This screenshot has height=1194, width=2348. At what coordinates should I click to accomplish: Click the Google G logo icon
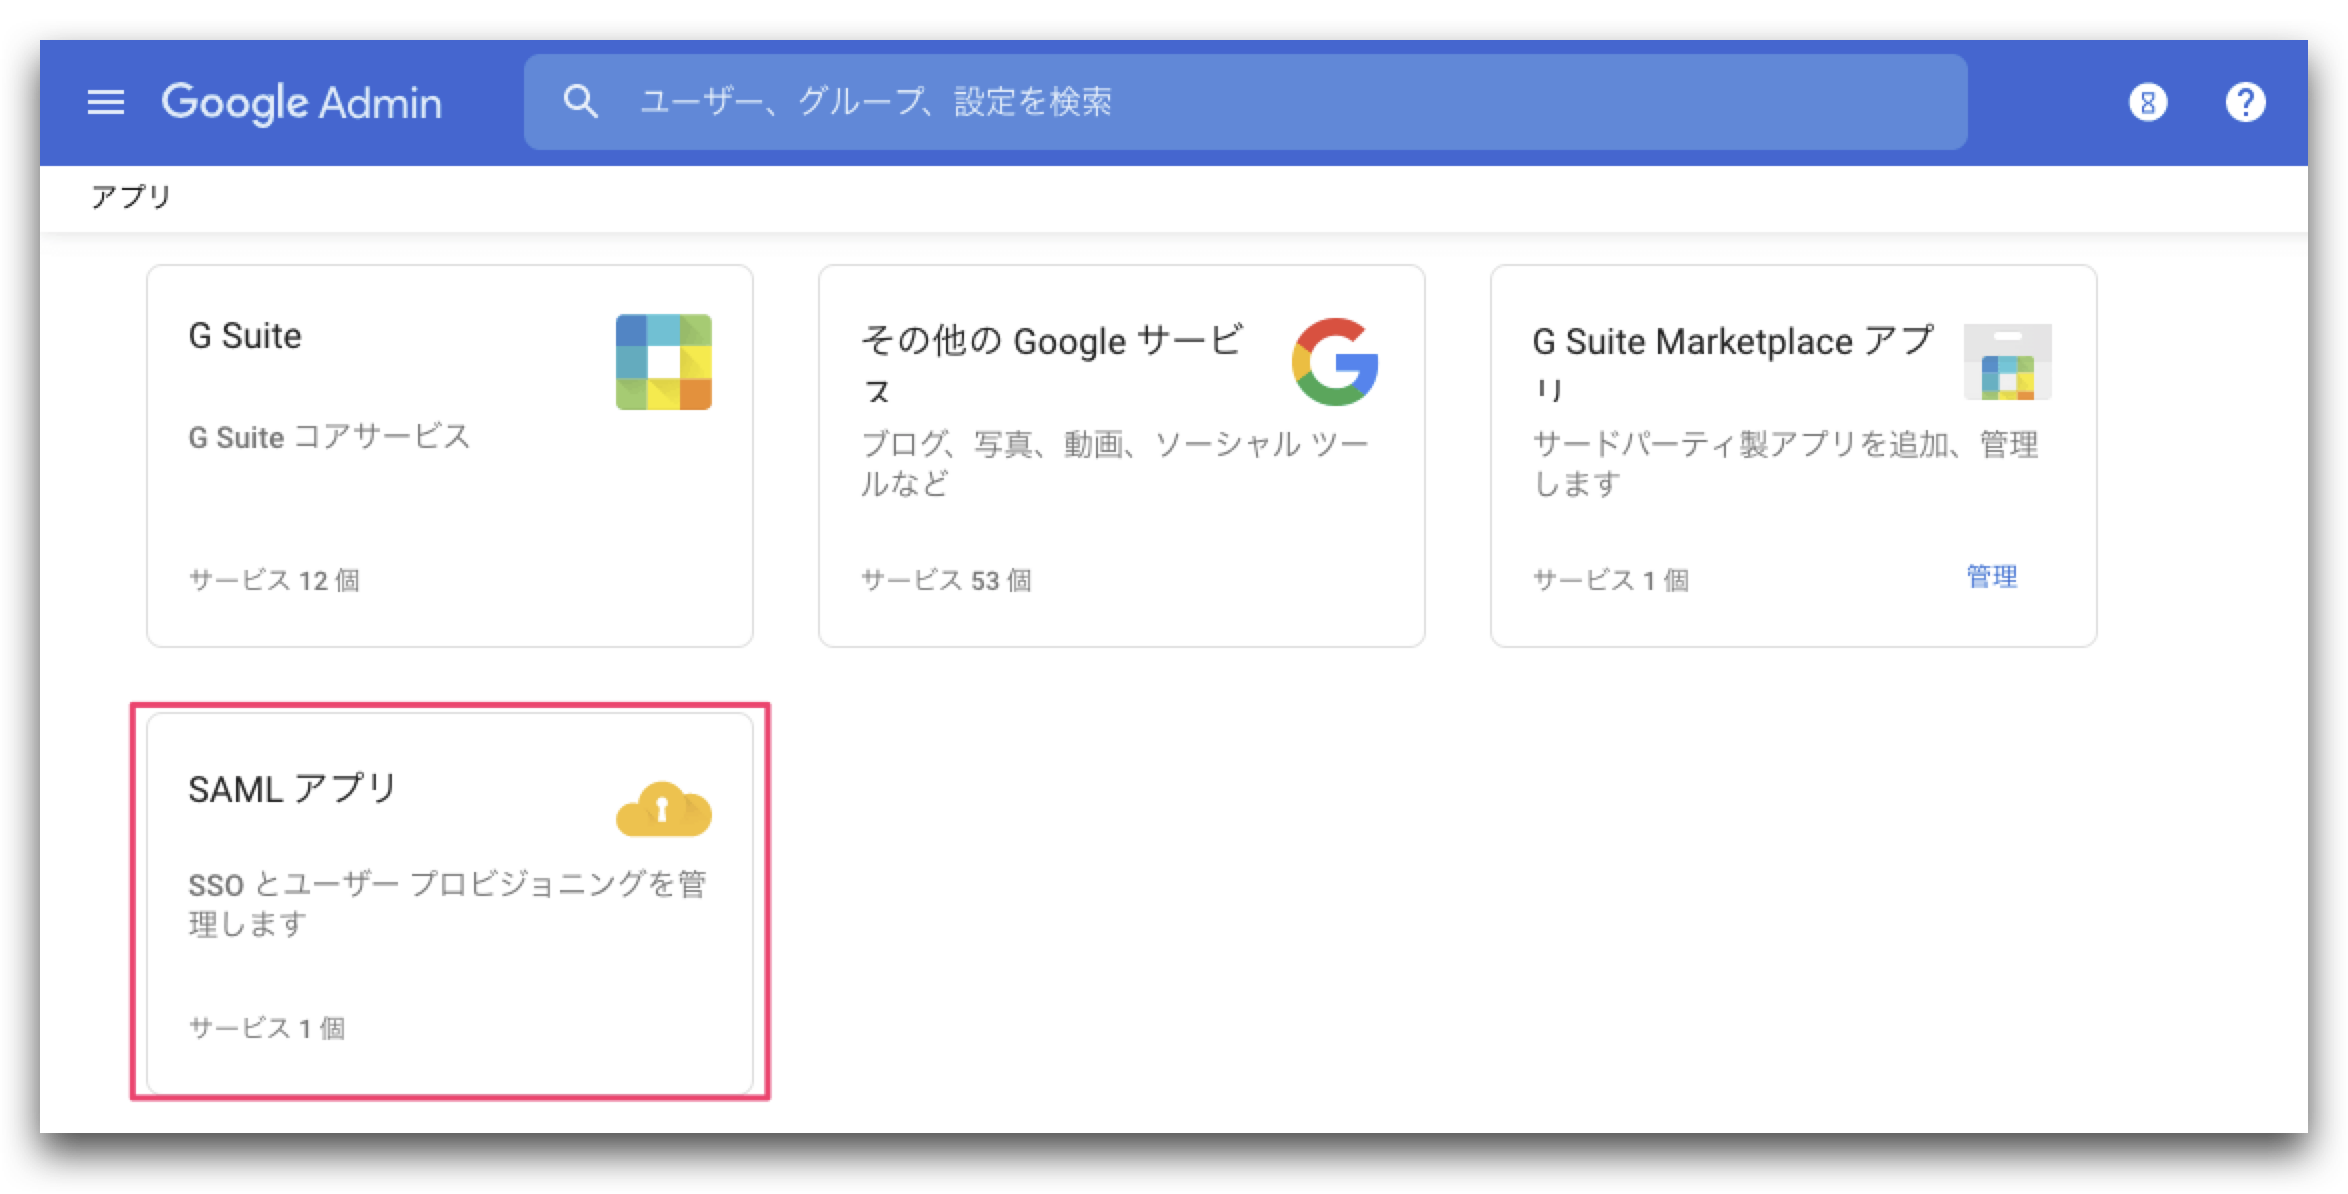coord(1335,362)
